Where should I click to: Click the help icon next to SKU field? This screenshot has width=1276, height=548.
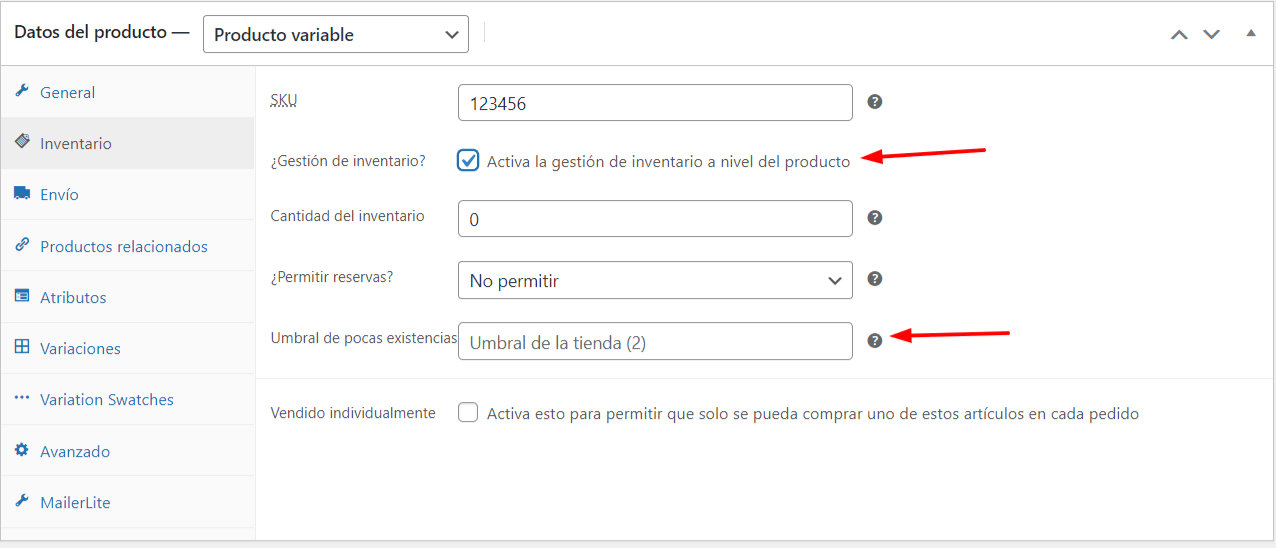tap(875, 102)
